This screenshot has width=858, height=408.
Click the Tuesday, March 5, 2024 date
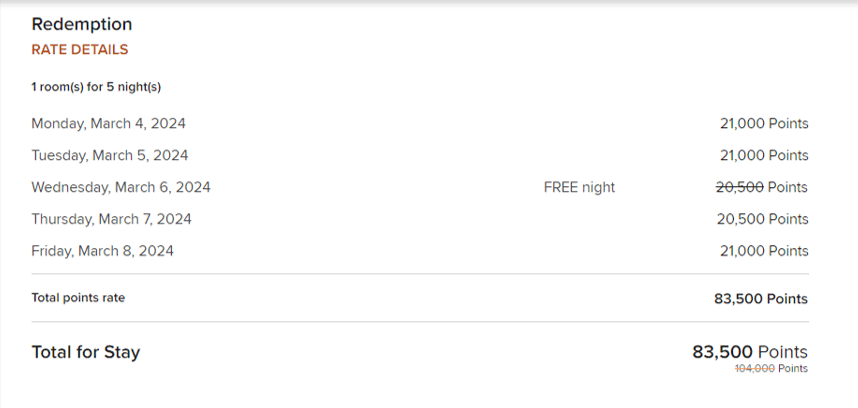point(110,156)
